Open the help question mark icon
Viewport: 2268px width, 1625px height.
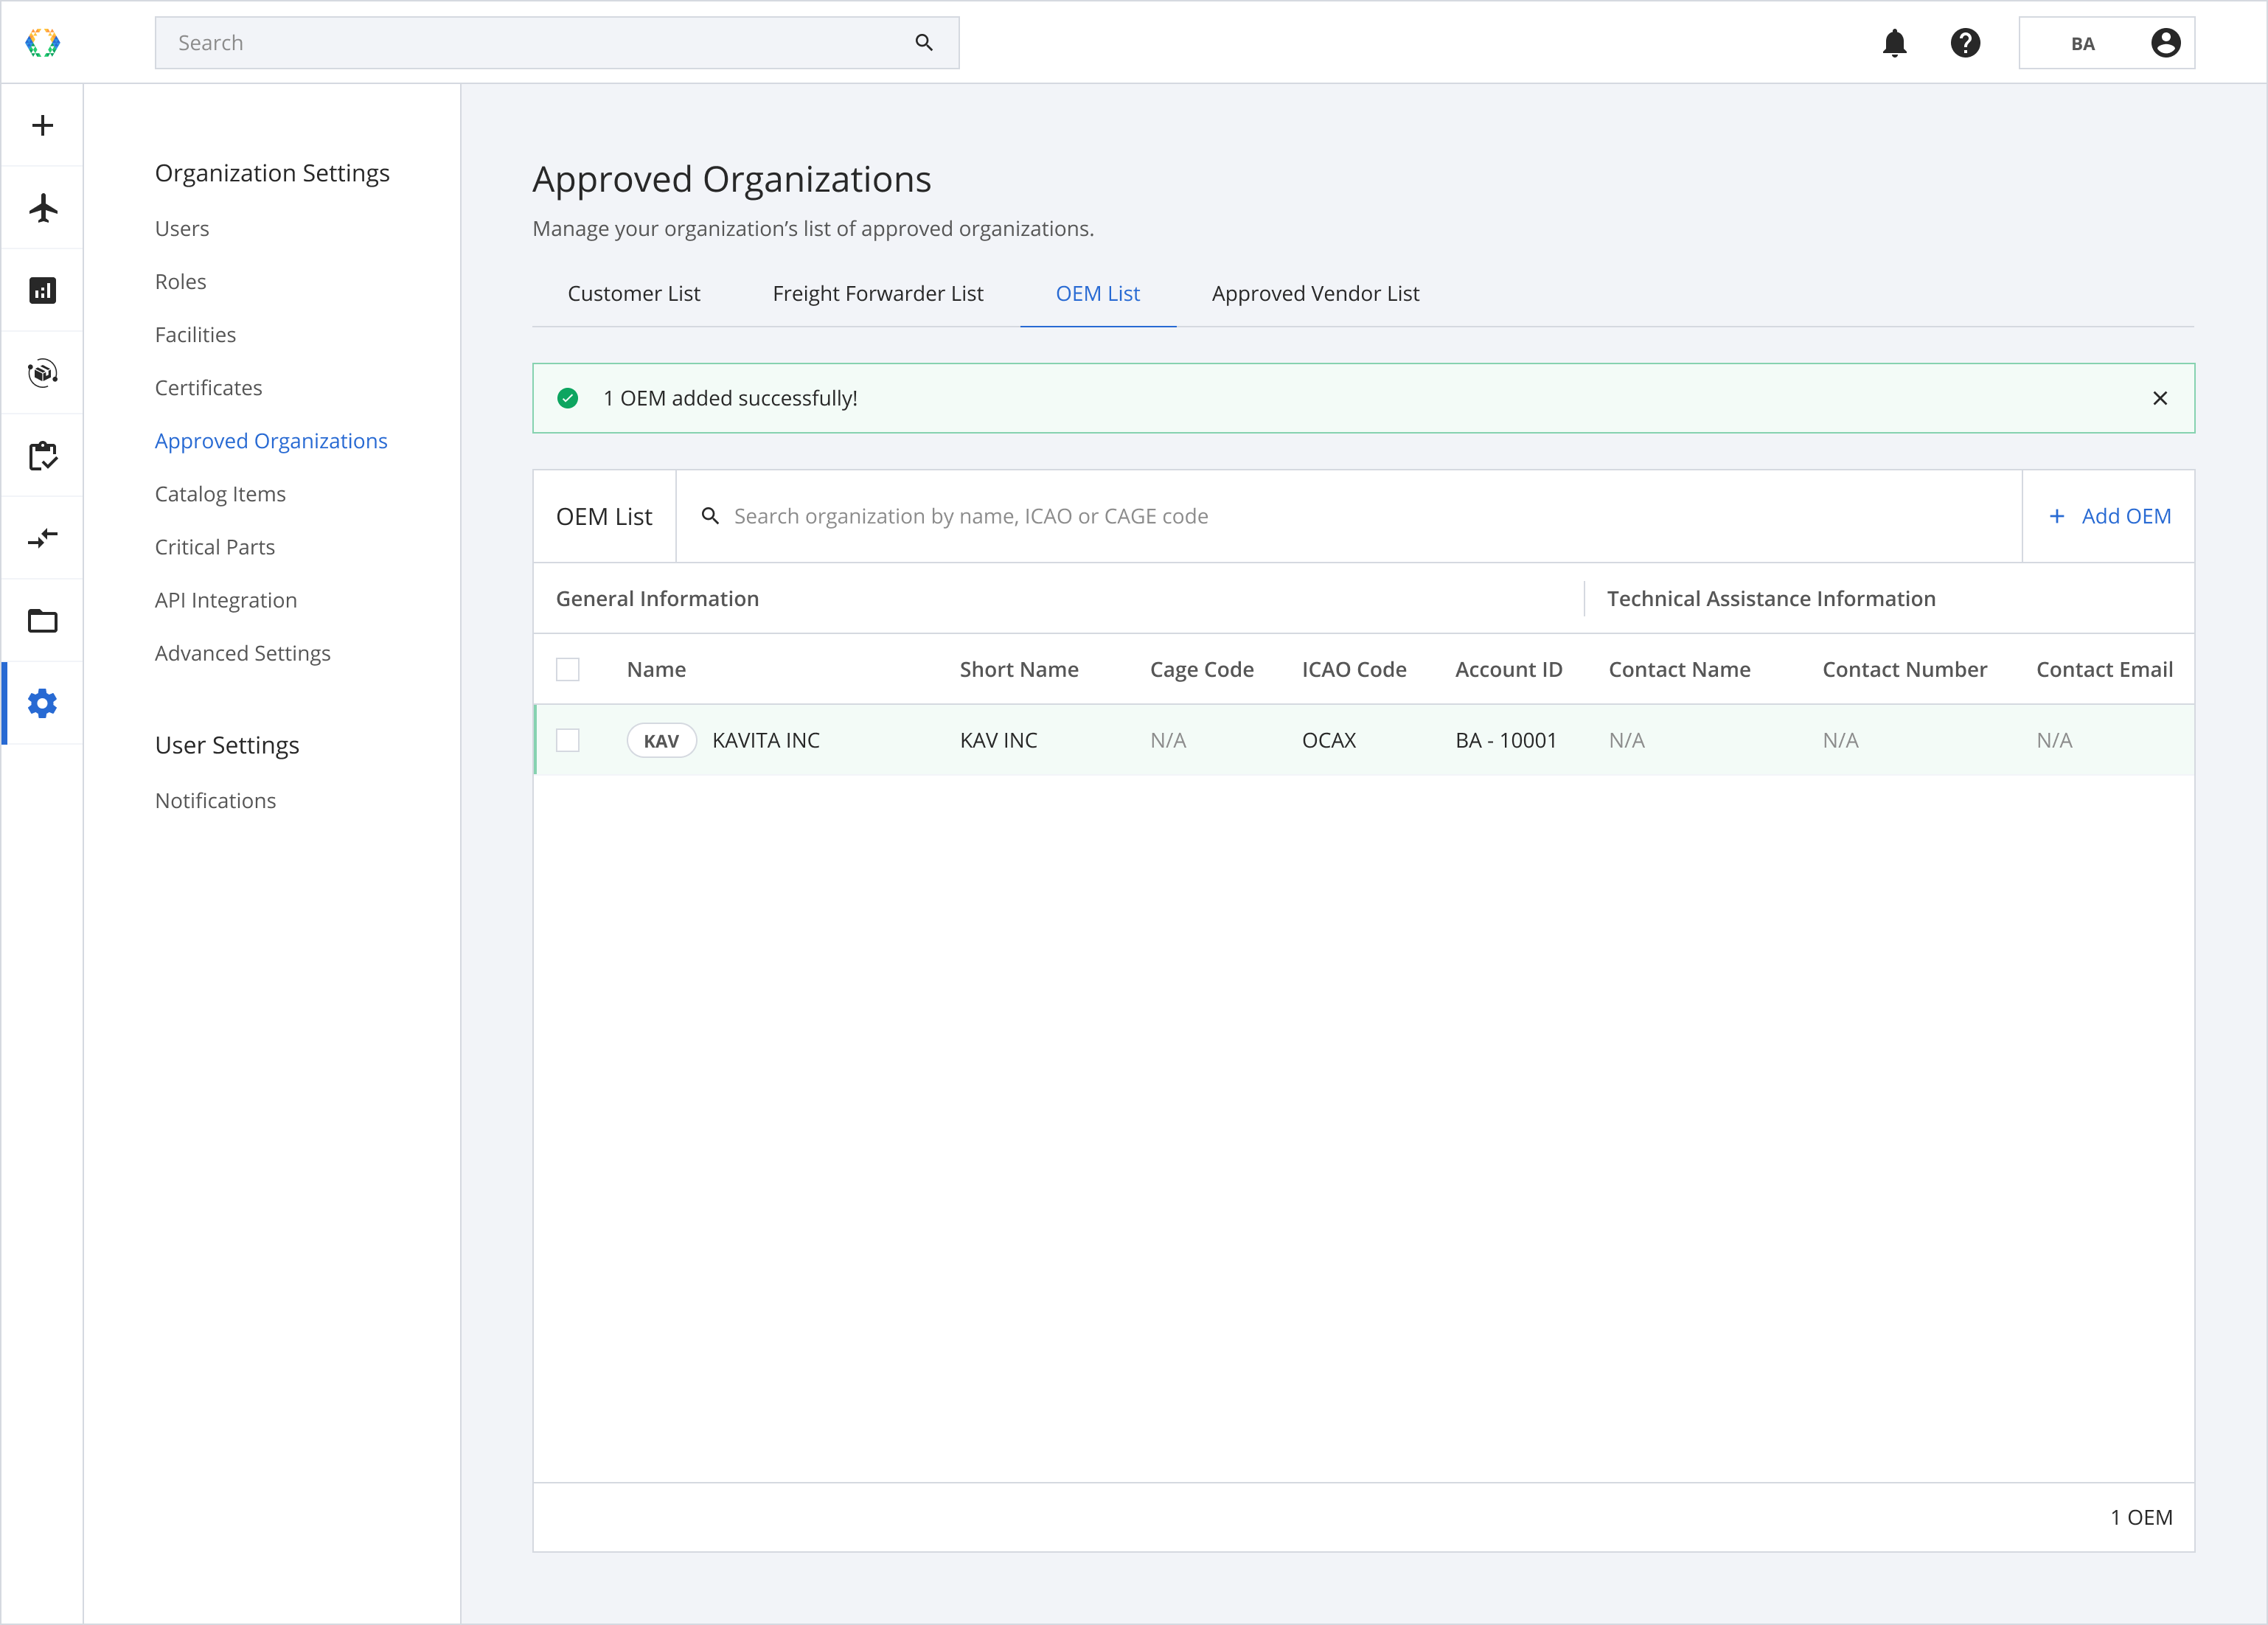click(1965, 43)
